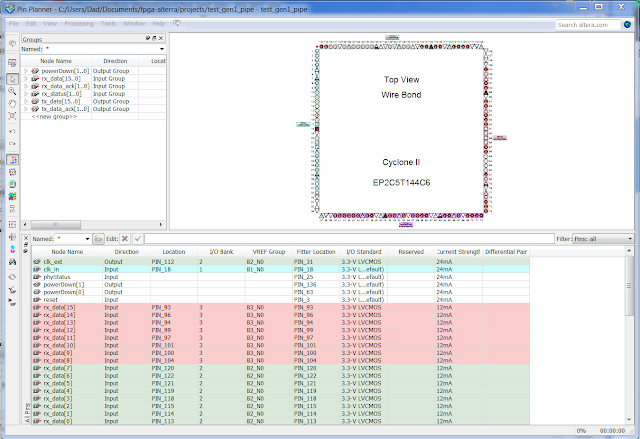640x439 pixels.
Task: Expand the rx_status[1..0] group
Action: (x=26, y=94)
